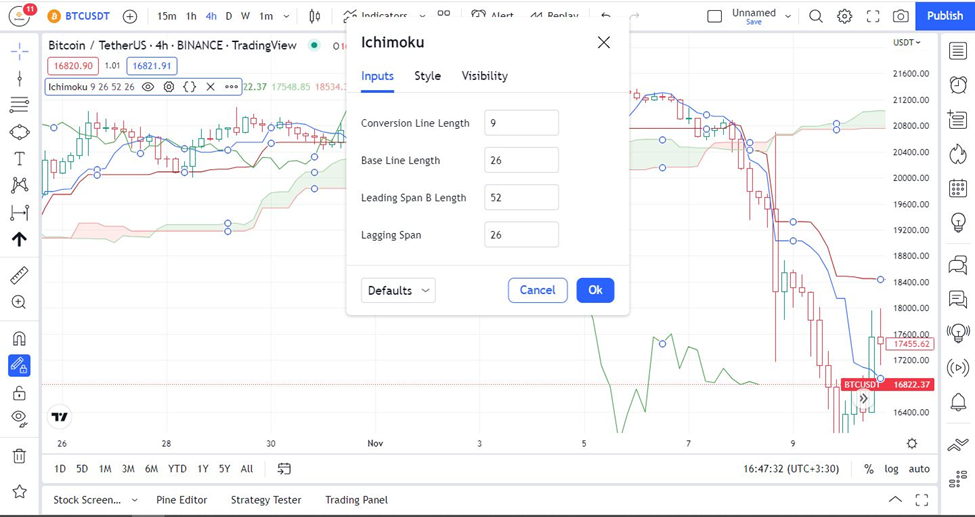Enter fullscreen mode
Screen dimensions: 975x517
pos(873,16)
